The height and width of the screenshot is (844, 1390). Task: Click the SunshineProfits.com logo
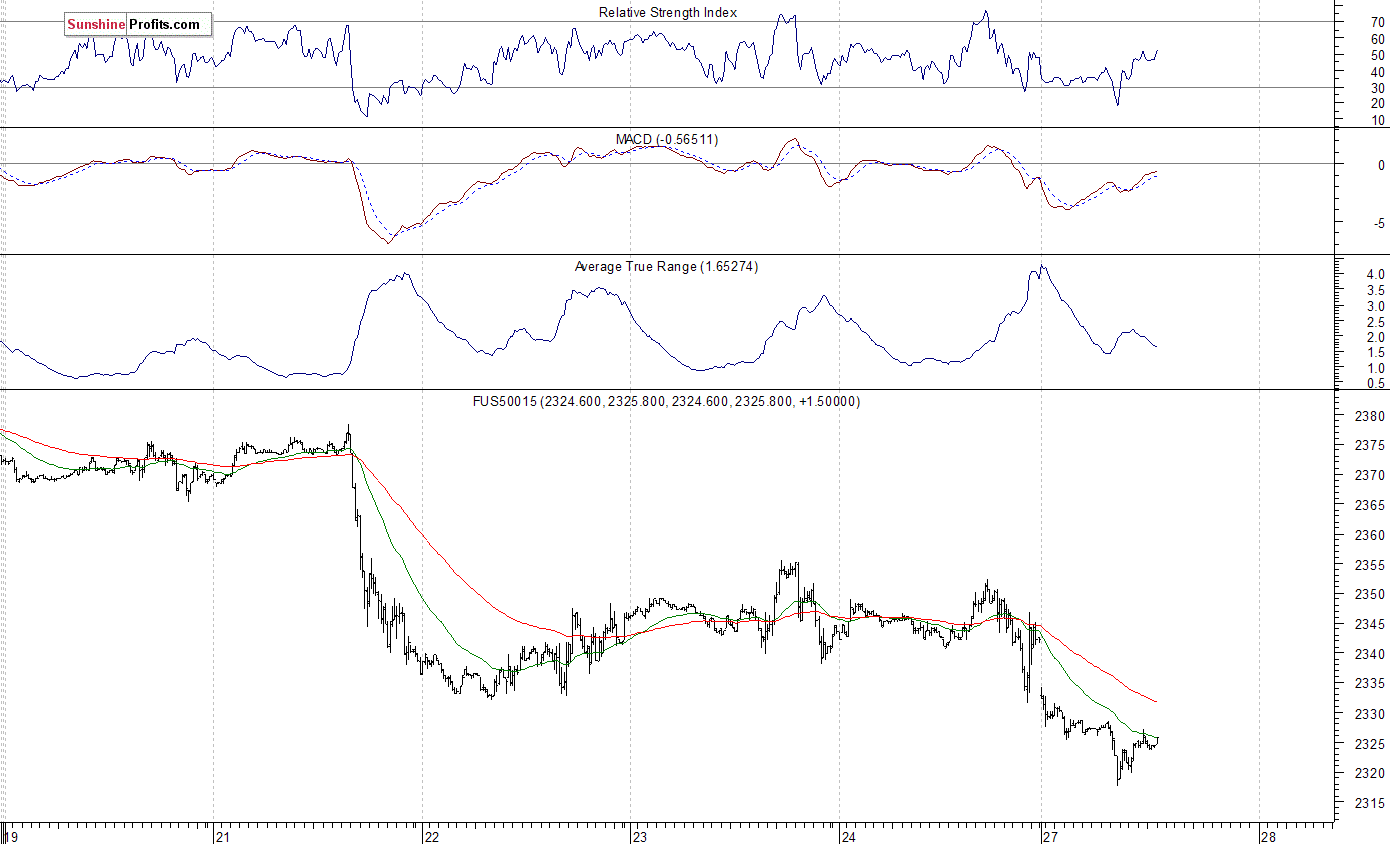[138, 24]
